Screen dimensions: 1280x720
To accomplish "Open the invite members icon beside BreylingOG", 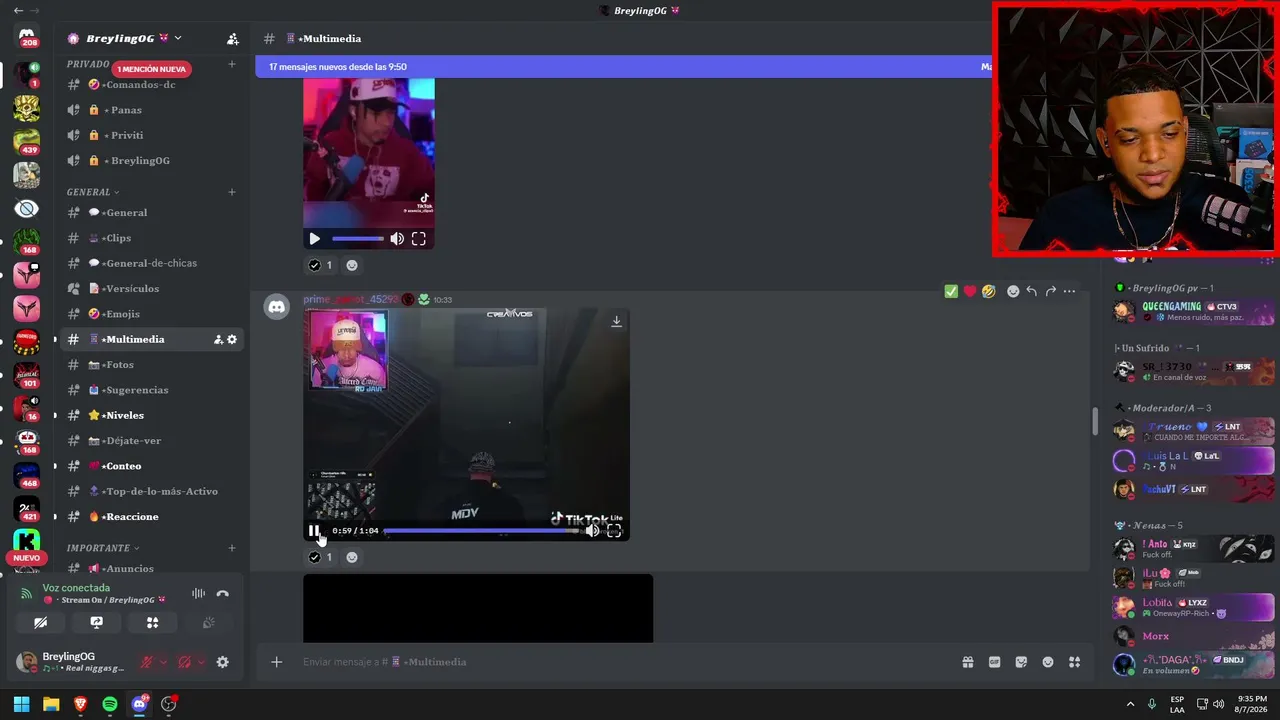I will [233, 39].
